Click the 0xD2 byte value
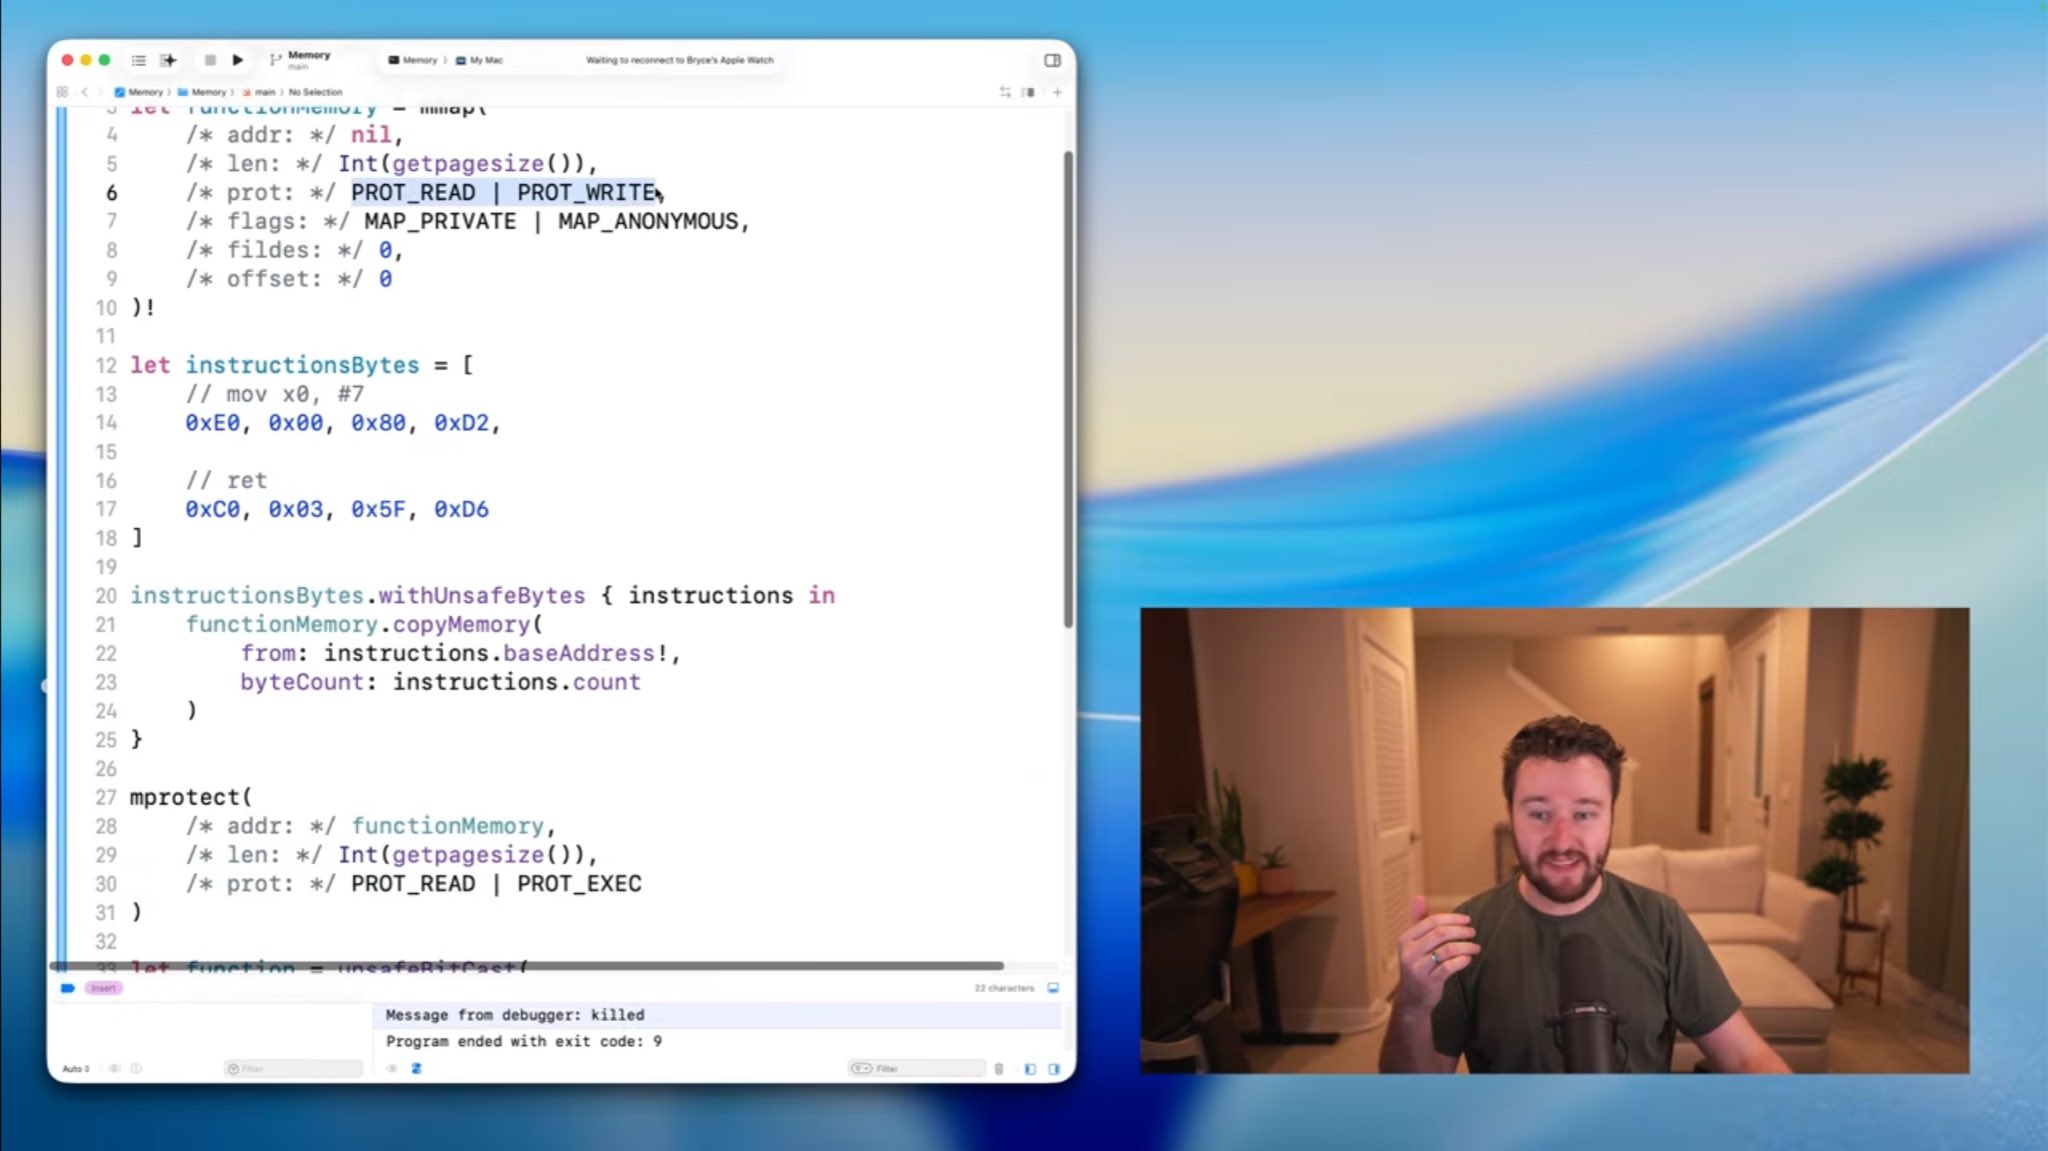Viewport: 2048px width, 1151px height. (461, 423)
